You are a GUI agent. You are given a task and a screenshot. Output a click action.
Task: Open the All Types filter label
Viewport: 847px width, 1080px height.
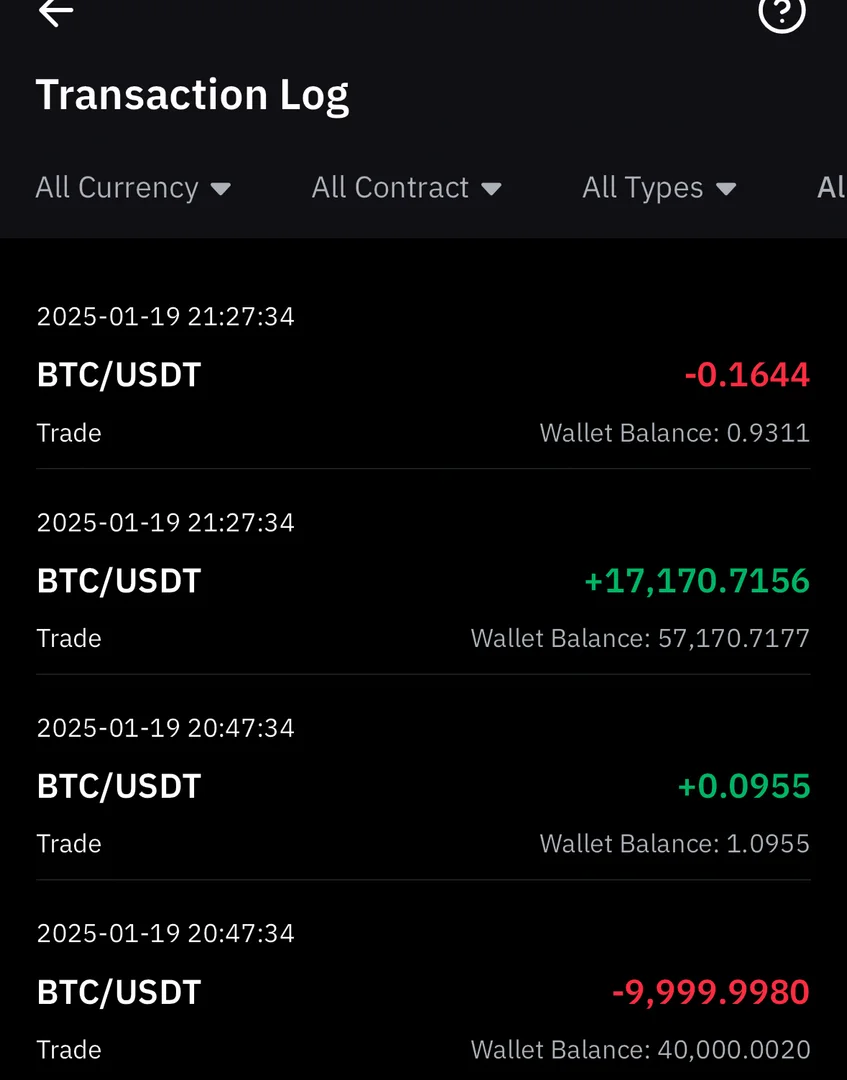(x=643, y=188)
